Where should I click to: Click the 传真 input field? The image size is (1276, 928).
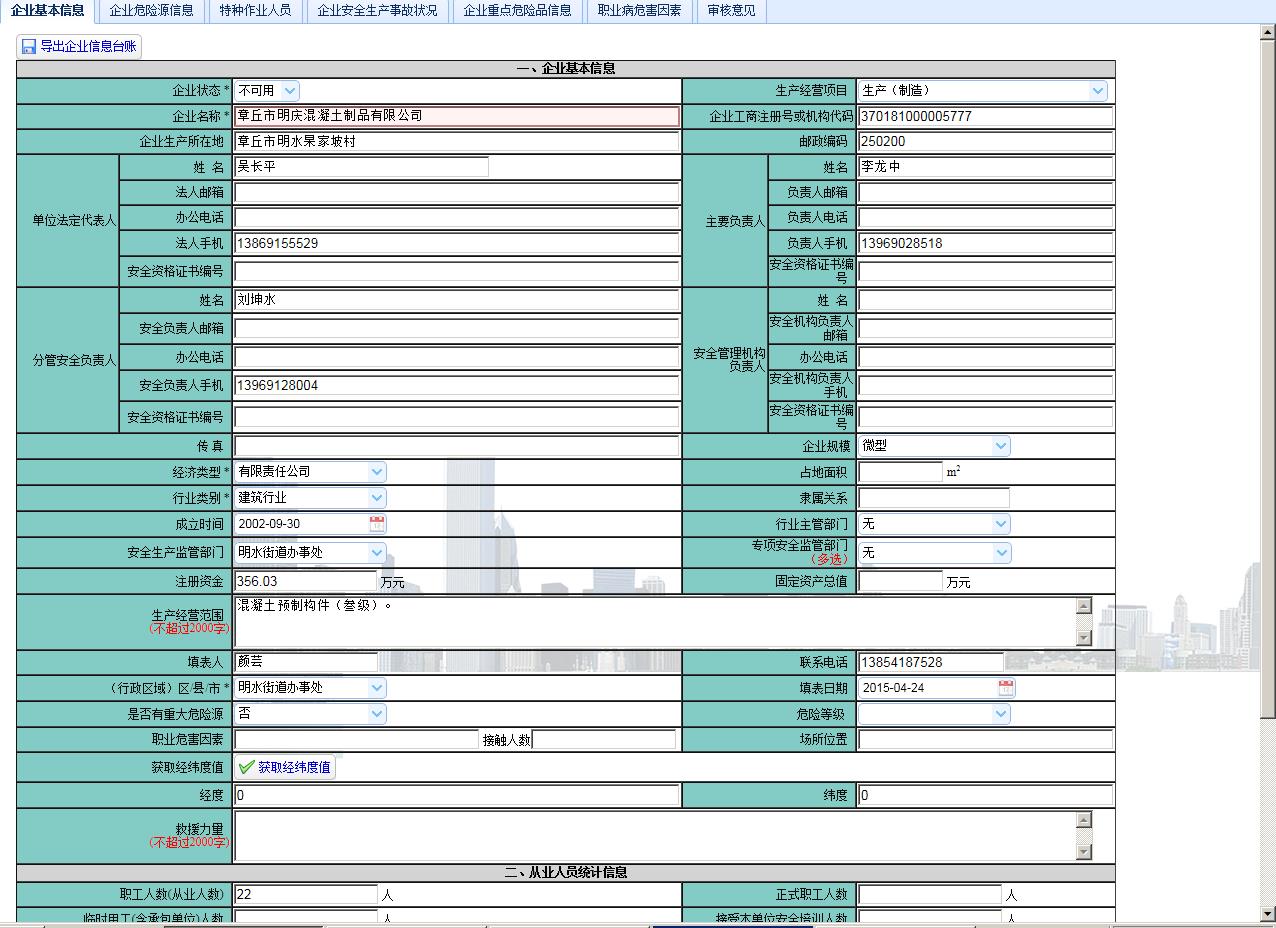tap(457, 446)
